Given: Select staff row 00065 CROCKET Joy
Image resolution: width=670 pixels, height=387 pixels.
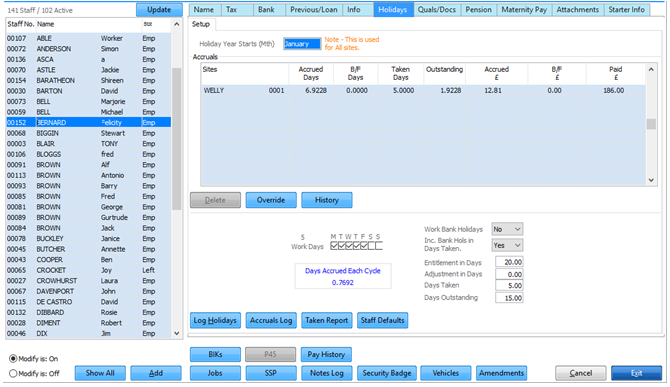Looking at the screenshot, I should pos(88,270).
